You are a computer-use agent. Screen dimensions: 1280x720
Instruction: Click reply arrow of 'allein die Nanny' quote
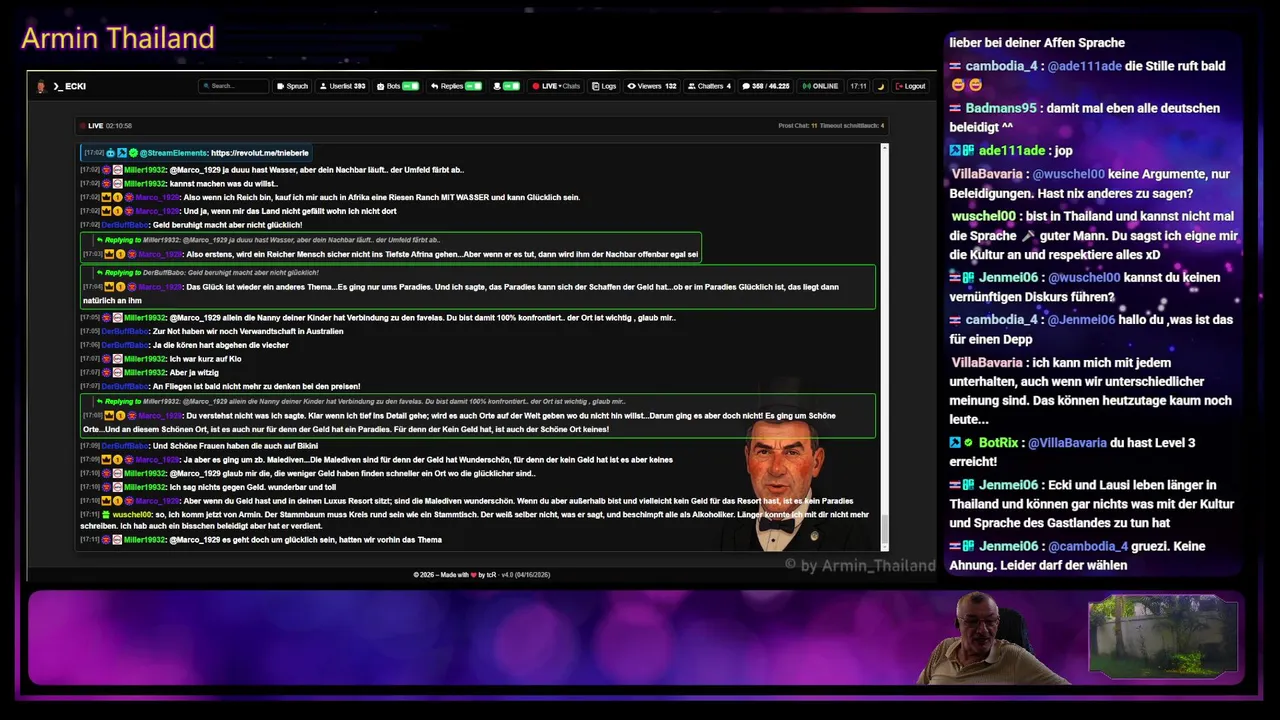[100, 401]
